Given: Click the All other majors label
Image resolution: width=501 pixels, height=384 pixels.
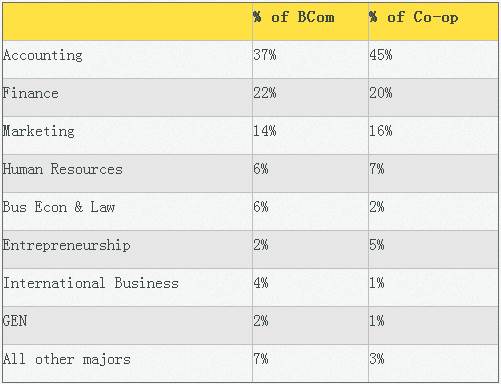Looking at the screenshot, I should click(x=67, y=359).
